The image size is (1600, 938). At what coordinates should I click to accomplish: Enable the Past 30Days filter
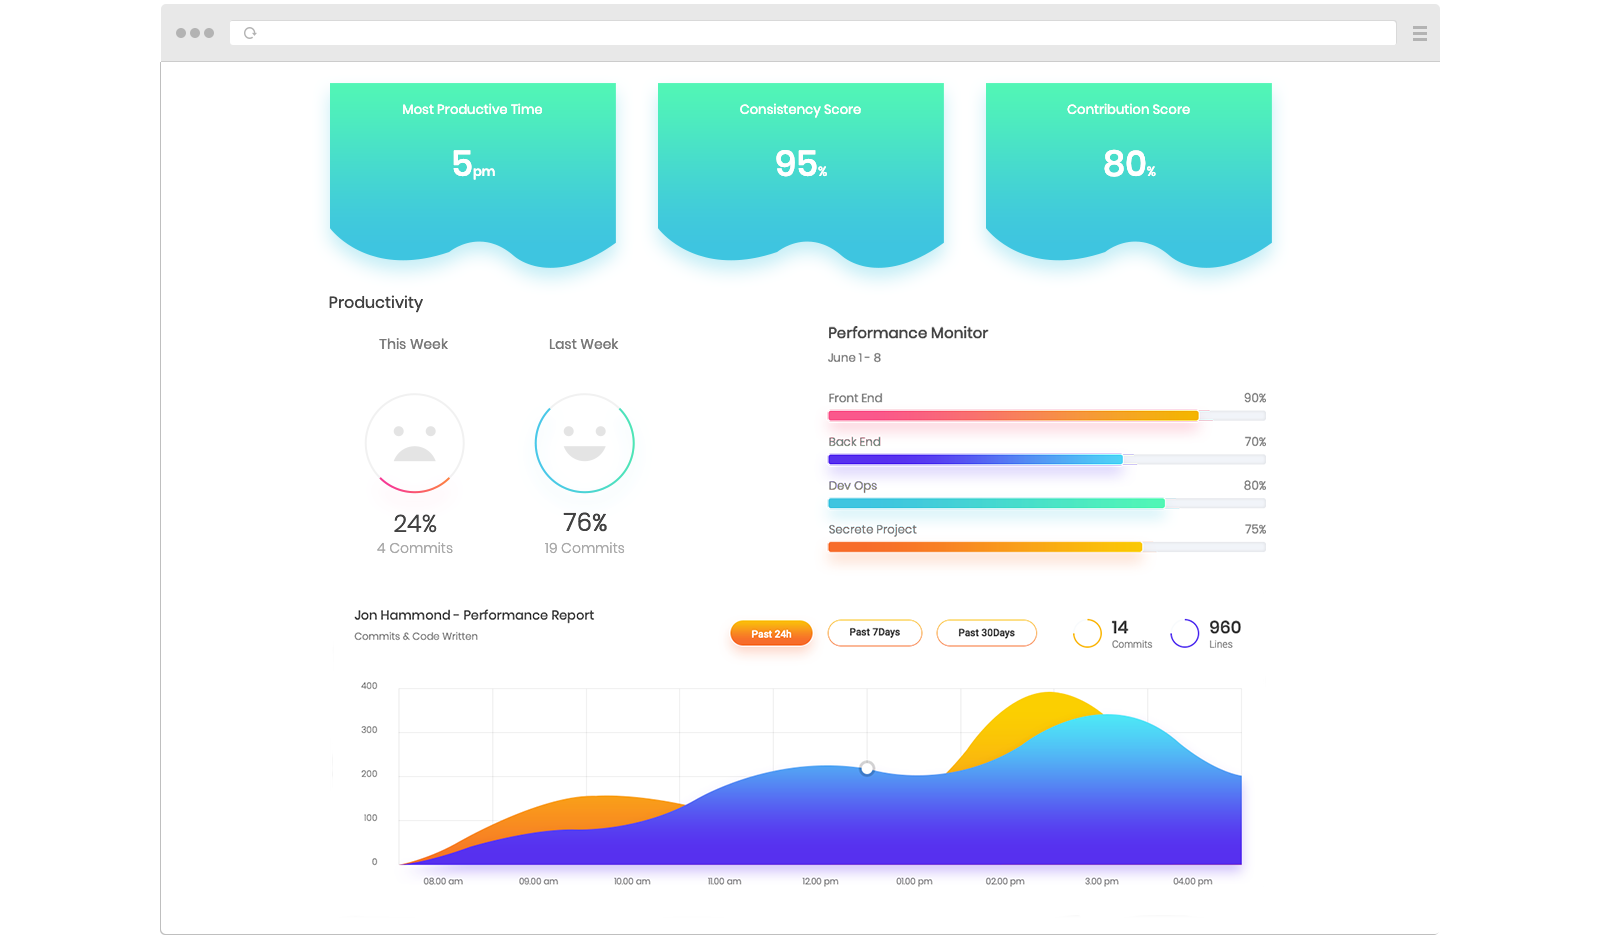[x=986, y=633]
